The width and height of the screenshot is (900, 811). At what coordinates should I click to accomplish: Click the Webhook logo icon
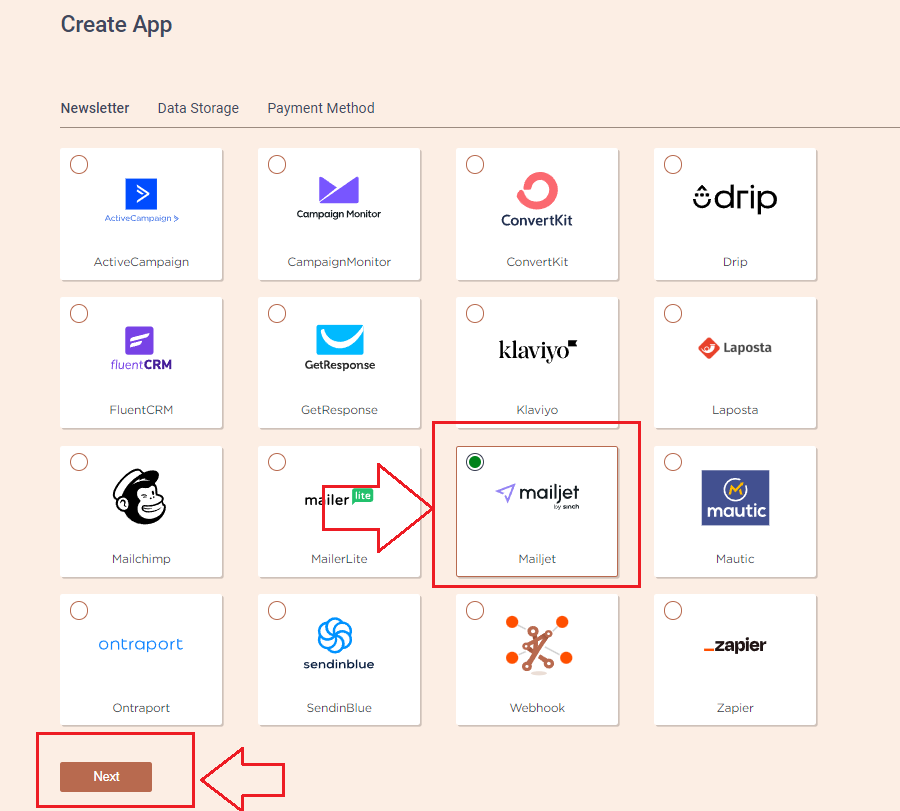point(539,645)
